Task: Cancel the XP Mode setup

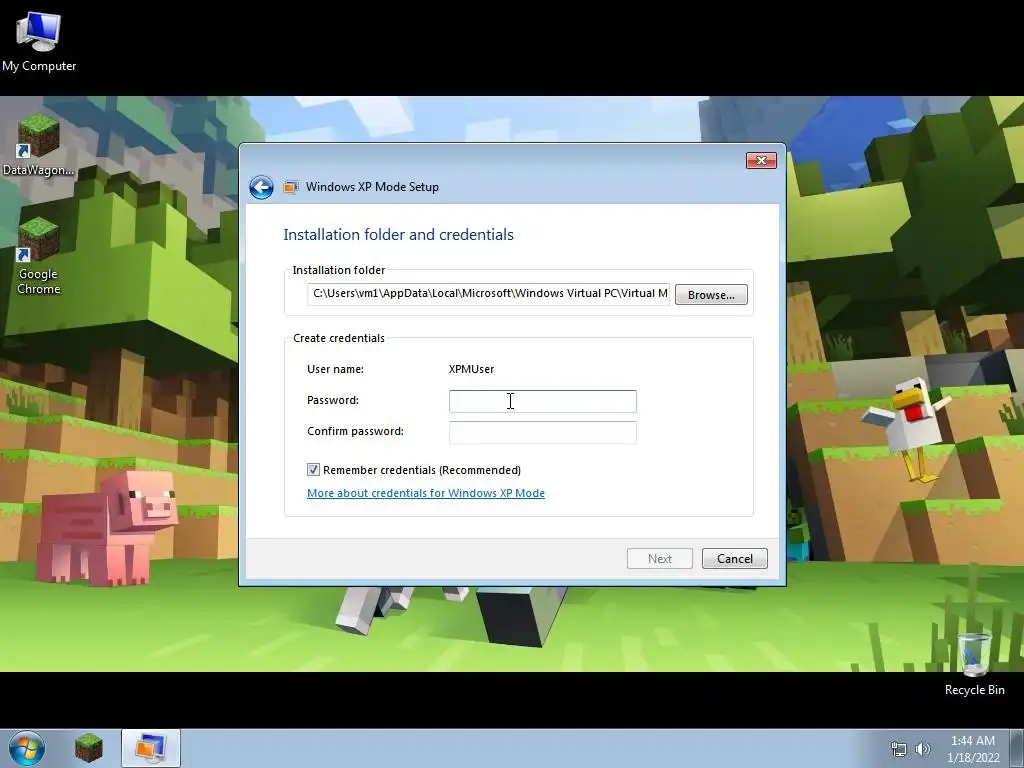Action: pos(735,558)
